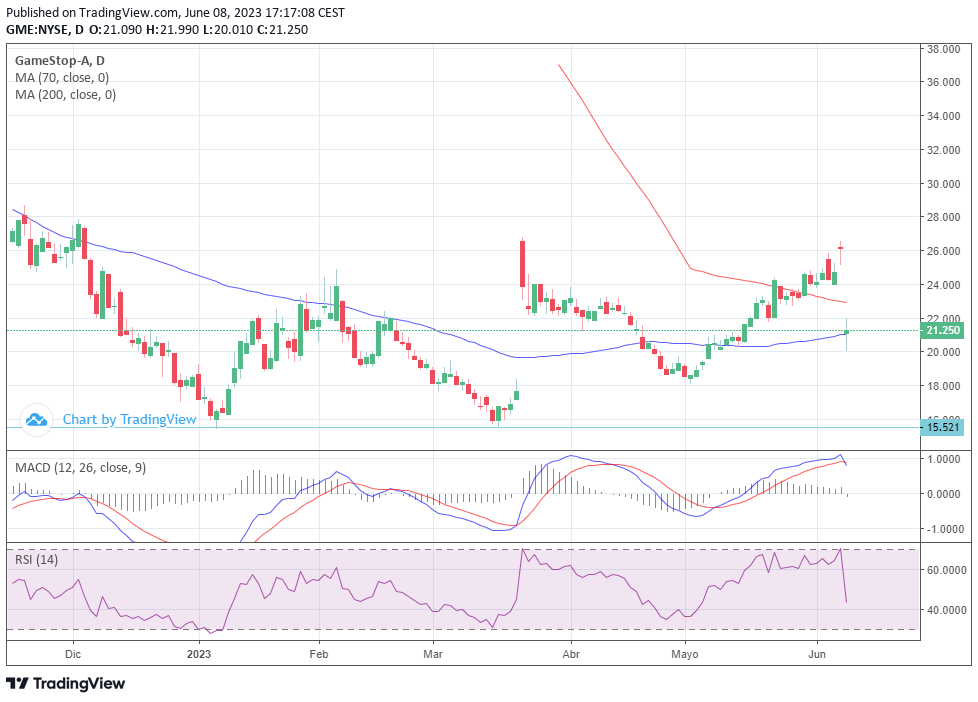The height and width of the screenshot is (702, 978).
Task: Click the 18.000 price axis label
Action: 944,386
